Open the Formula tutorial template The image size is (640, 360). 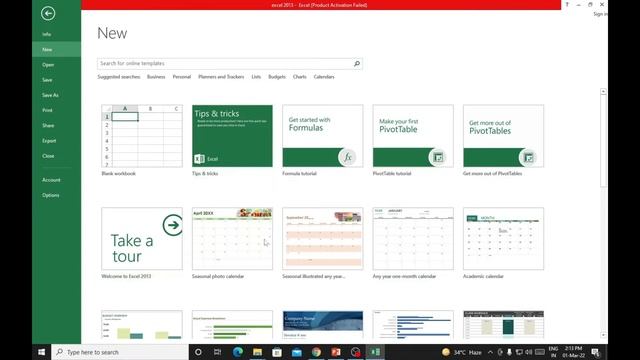coord(322,136)
